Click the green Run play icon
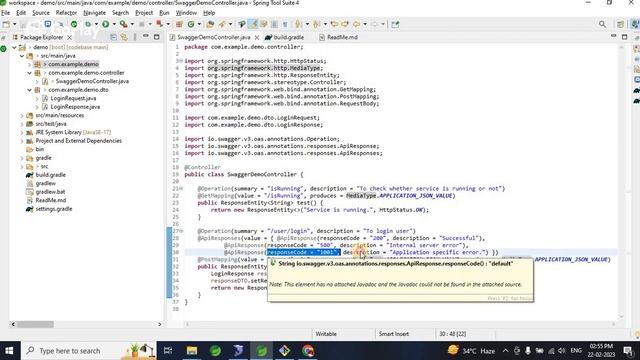The width and height of the screenshot is (640, 360). coord(106,24)
